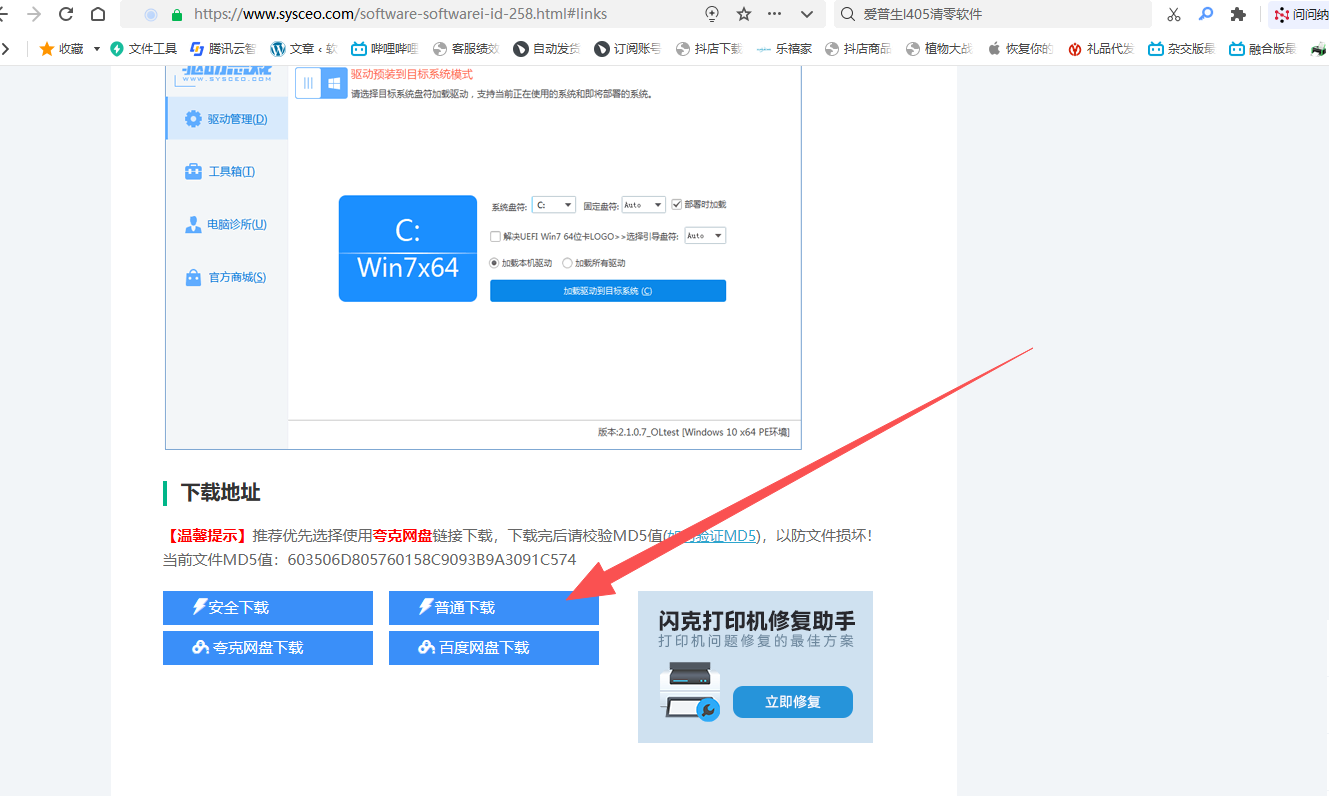The width and height of the screenshot is (1329, 796).
Task: Open the 系统盘符 C: dropdown
Action: [554, 205]
